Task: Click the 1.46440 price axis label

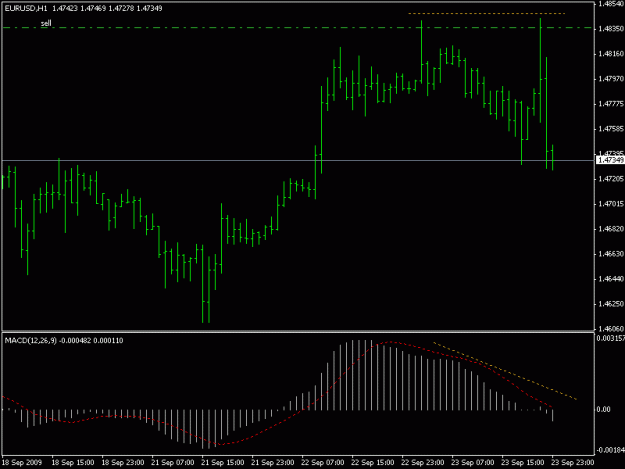Action: pyautogui.click(x=610, y=279)
